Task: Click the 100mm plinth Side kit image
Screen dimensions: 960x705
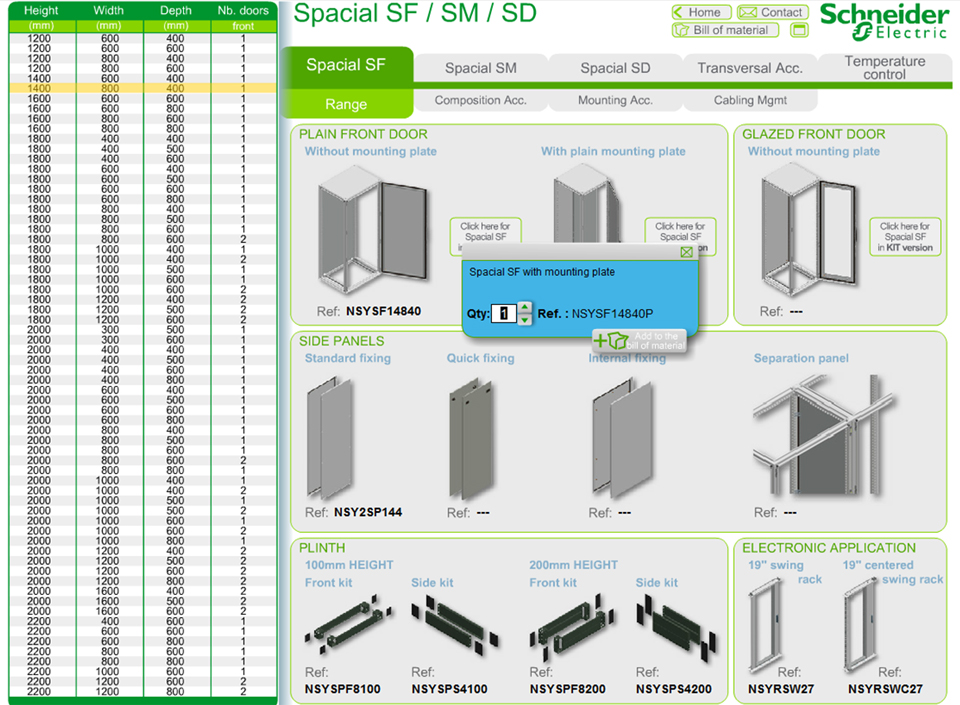Action: (456, 625)
